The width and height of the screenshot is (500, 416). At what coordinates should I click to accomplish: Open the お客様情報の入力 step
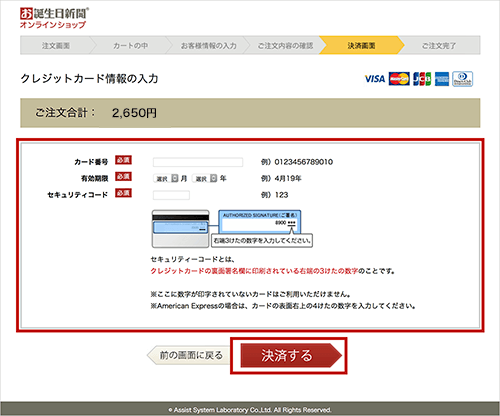(x=208, y=45)
